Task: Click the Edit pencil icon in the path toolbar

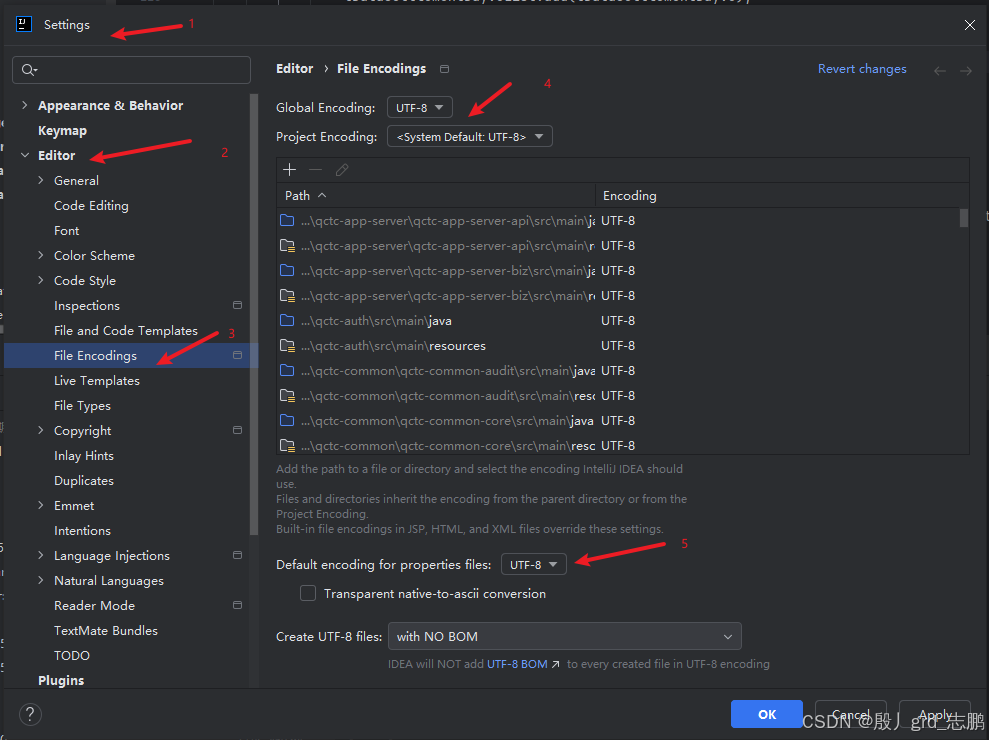Action: pos(342,170)
